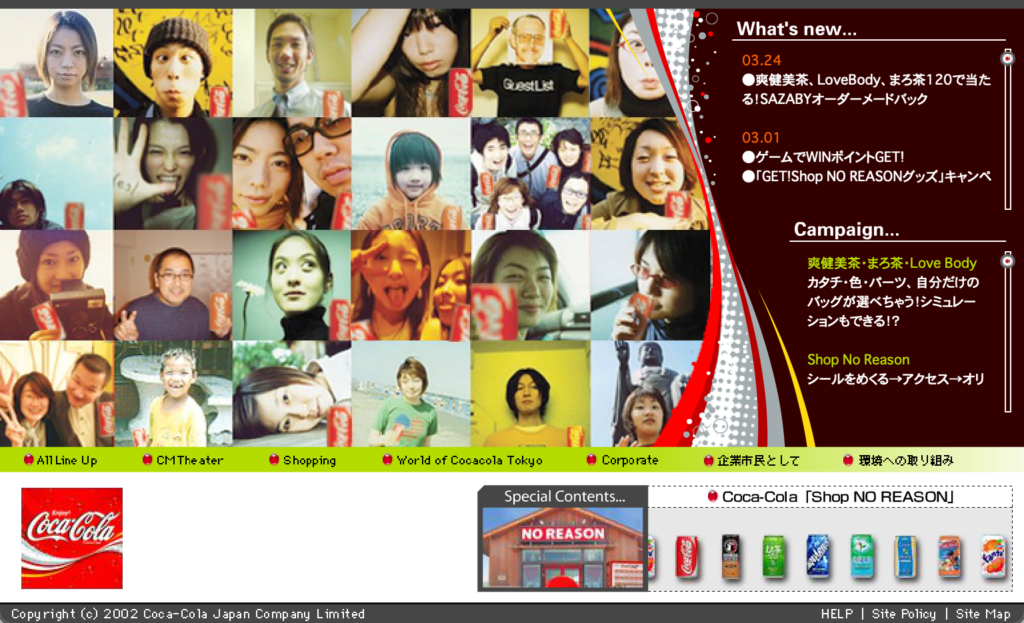
Task: Open the HELP link in footer
Action: point(836,614)
